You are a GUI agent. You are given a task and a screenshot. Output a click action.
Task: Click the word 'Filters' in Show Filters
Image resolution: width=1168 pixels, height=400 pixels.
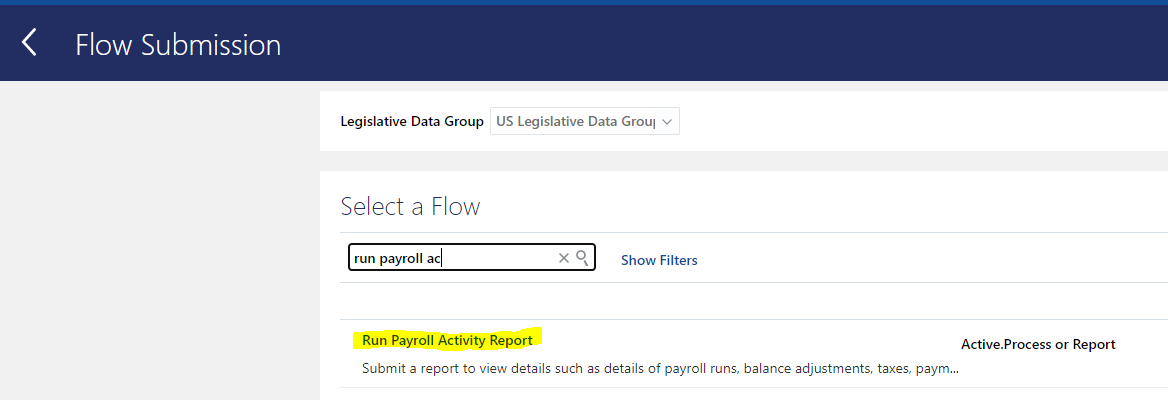click(676, 260)
